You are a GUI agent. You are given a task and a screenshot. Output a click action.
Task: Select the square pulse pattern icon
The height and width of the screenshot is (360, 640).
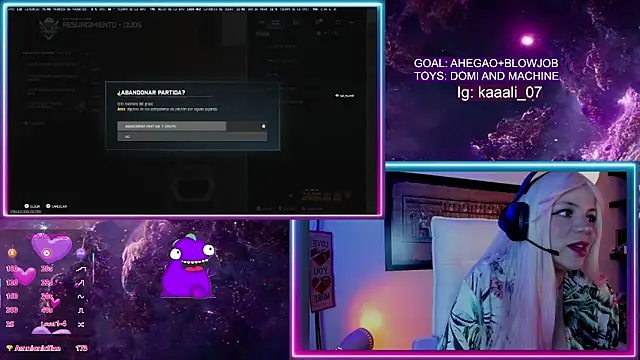(81, 311)
